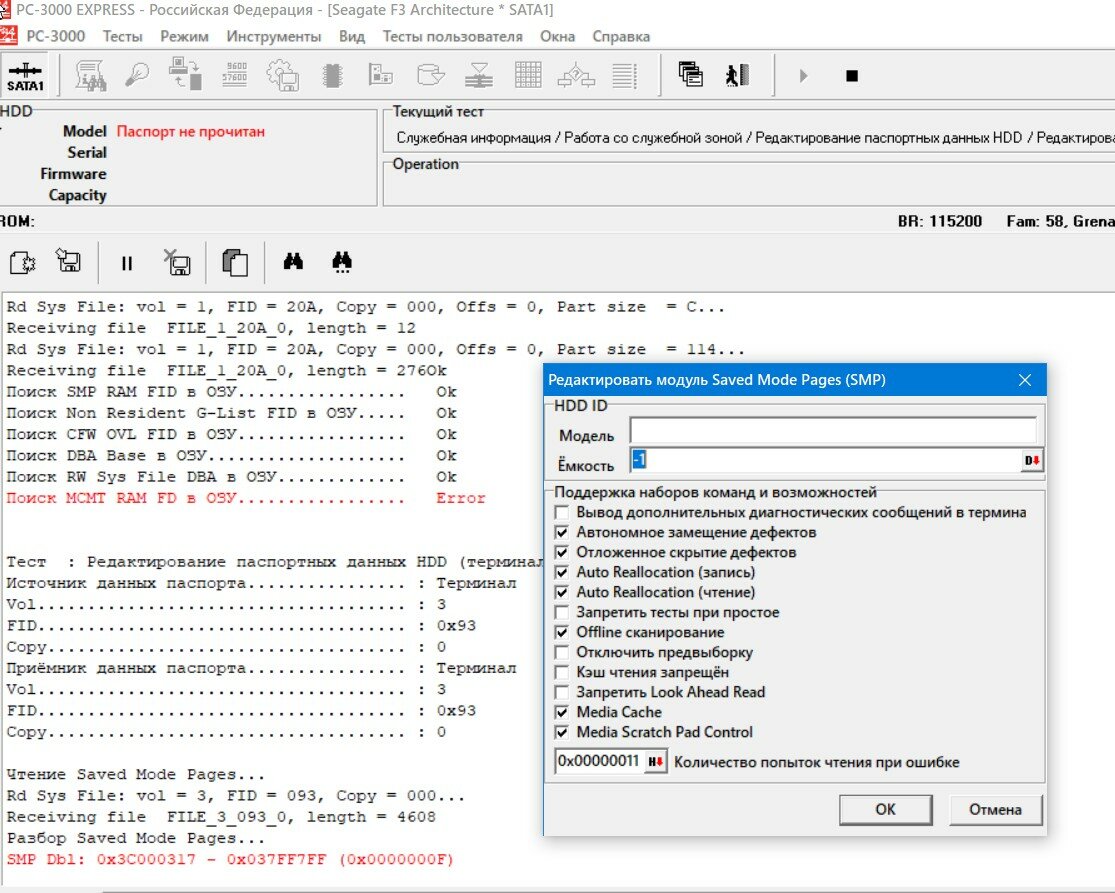Pause log output with pause icon
The image size is (1115, 893).
tap(127, 263)
